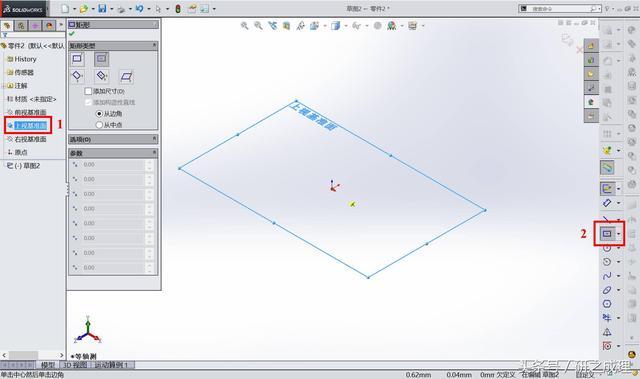640x379 pixels.
Task: Select the Corner Rectangle type icon
Action: click(x=77, y=59)
